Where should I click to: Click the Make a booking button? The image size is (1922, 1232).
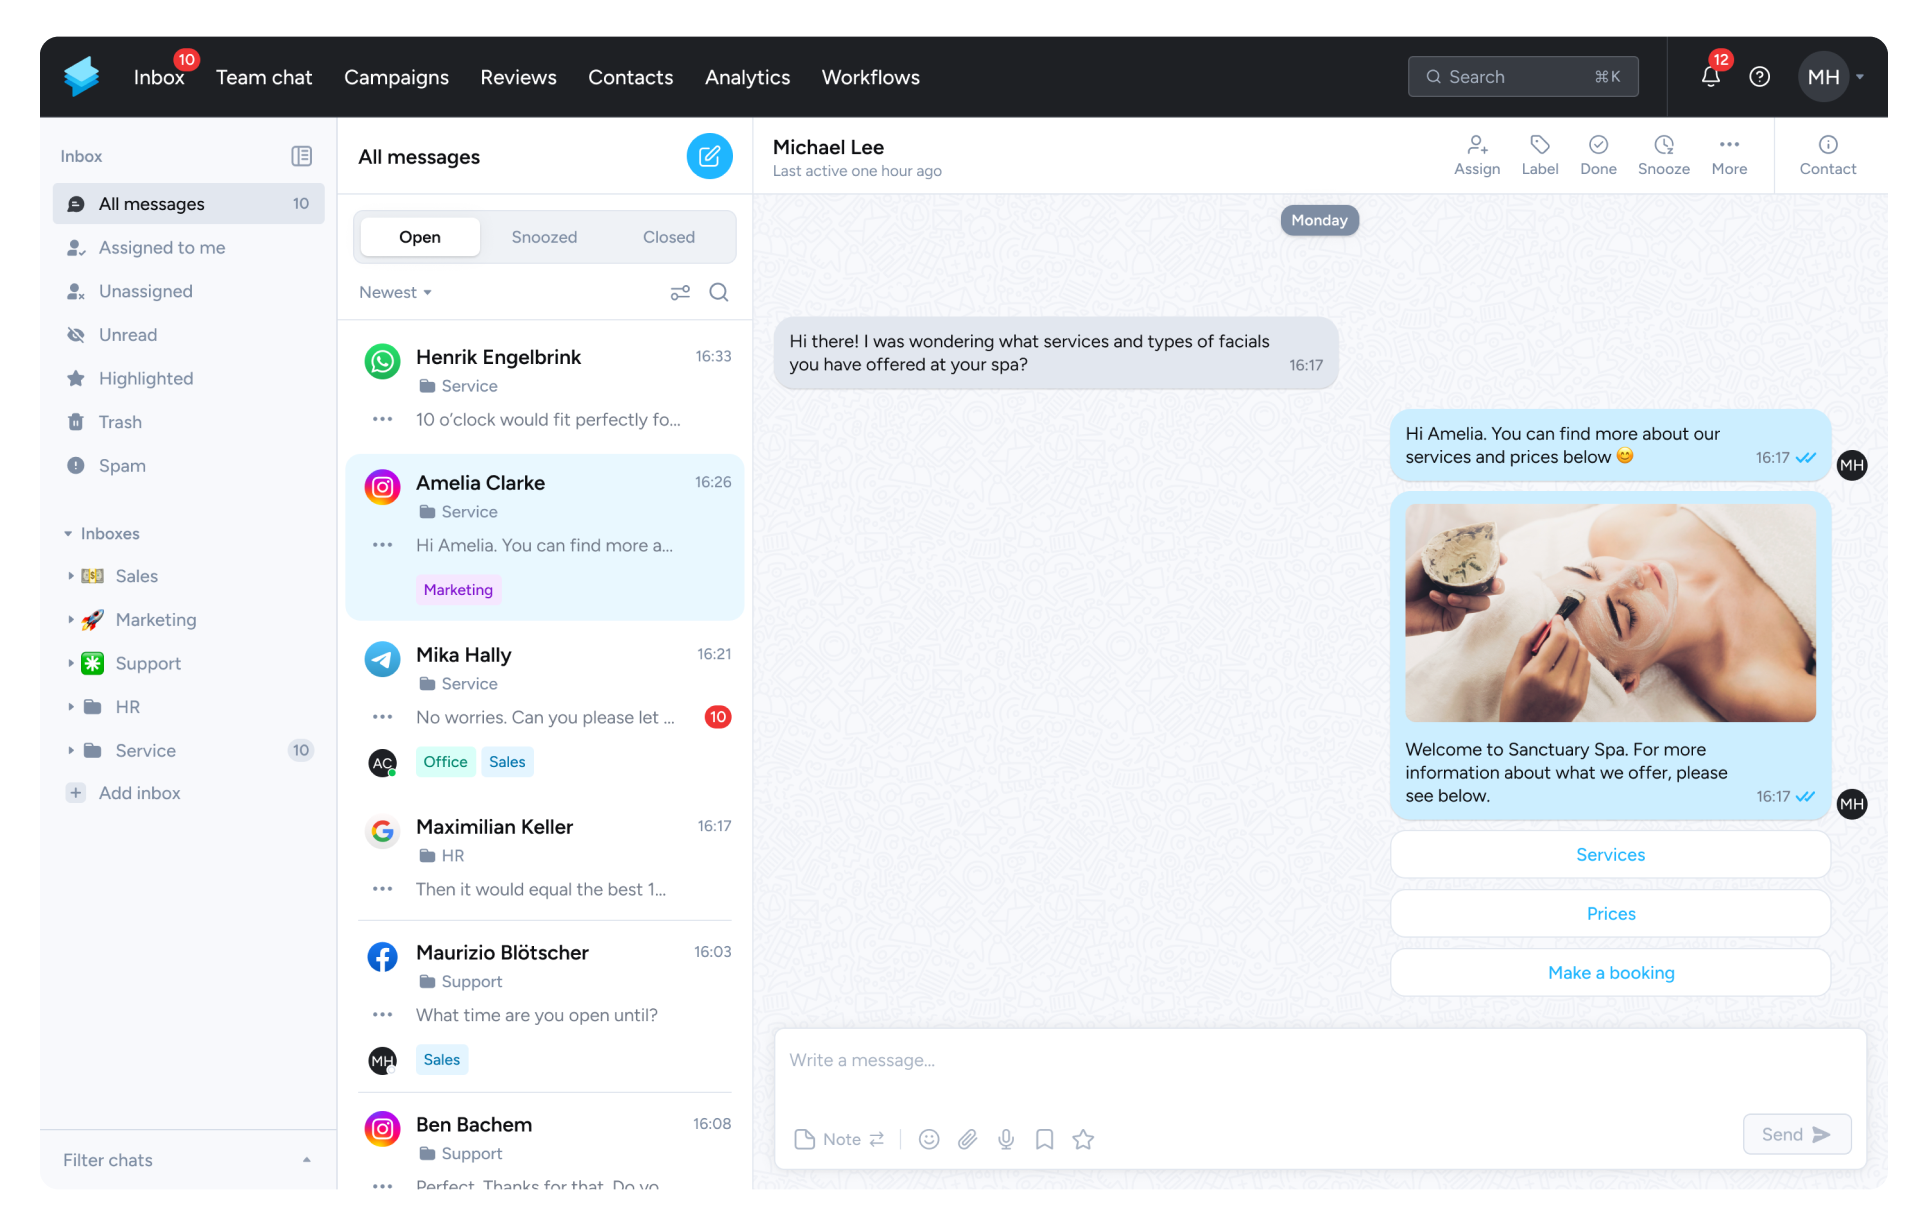tap(1610, 973)
